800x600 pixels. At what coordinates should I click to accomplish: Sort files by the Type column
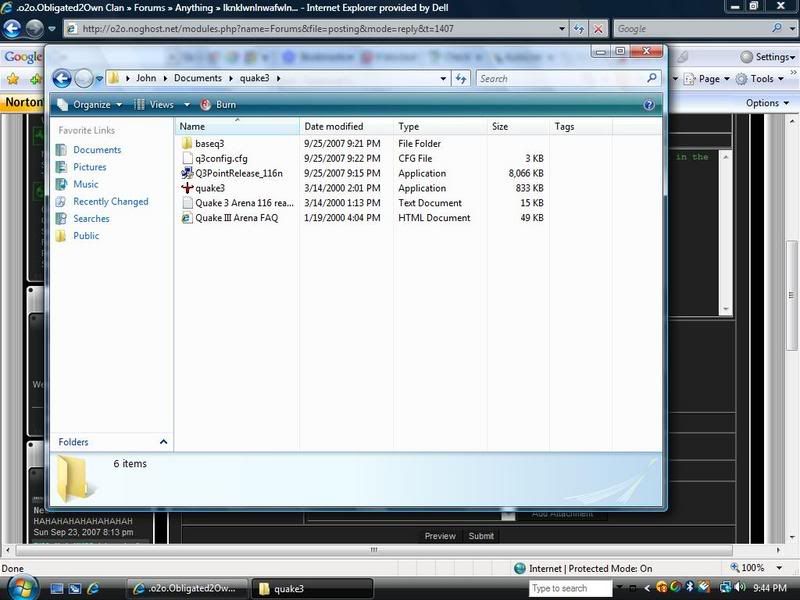click(x=440, y=127)
